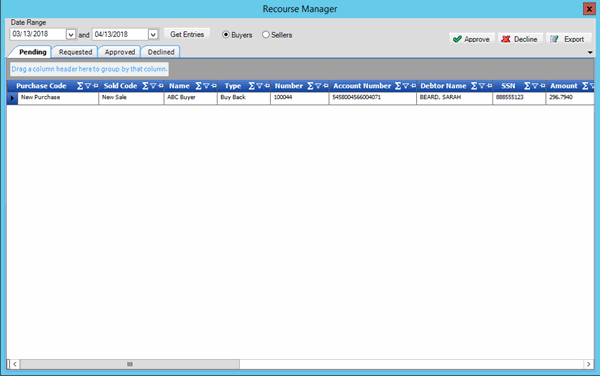This screenshot has width=600, height=376.
Task: Click the '100044' number cell
Action: click(300, 98)
